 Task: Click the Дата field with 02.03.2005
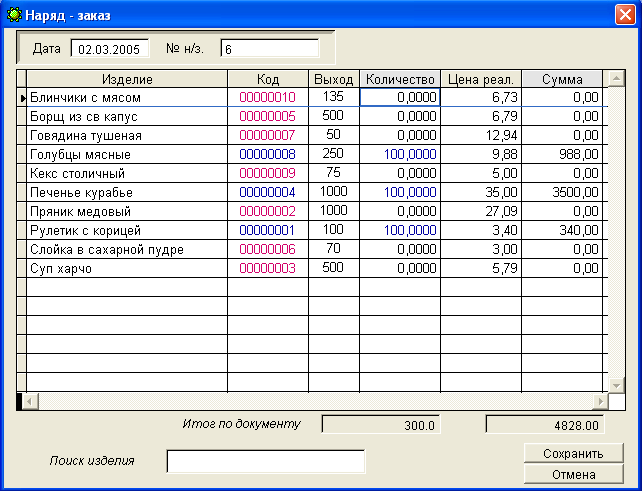(x=109, y=48)
